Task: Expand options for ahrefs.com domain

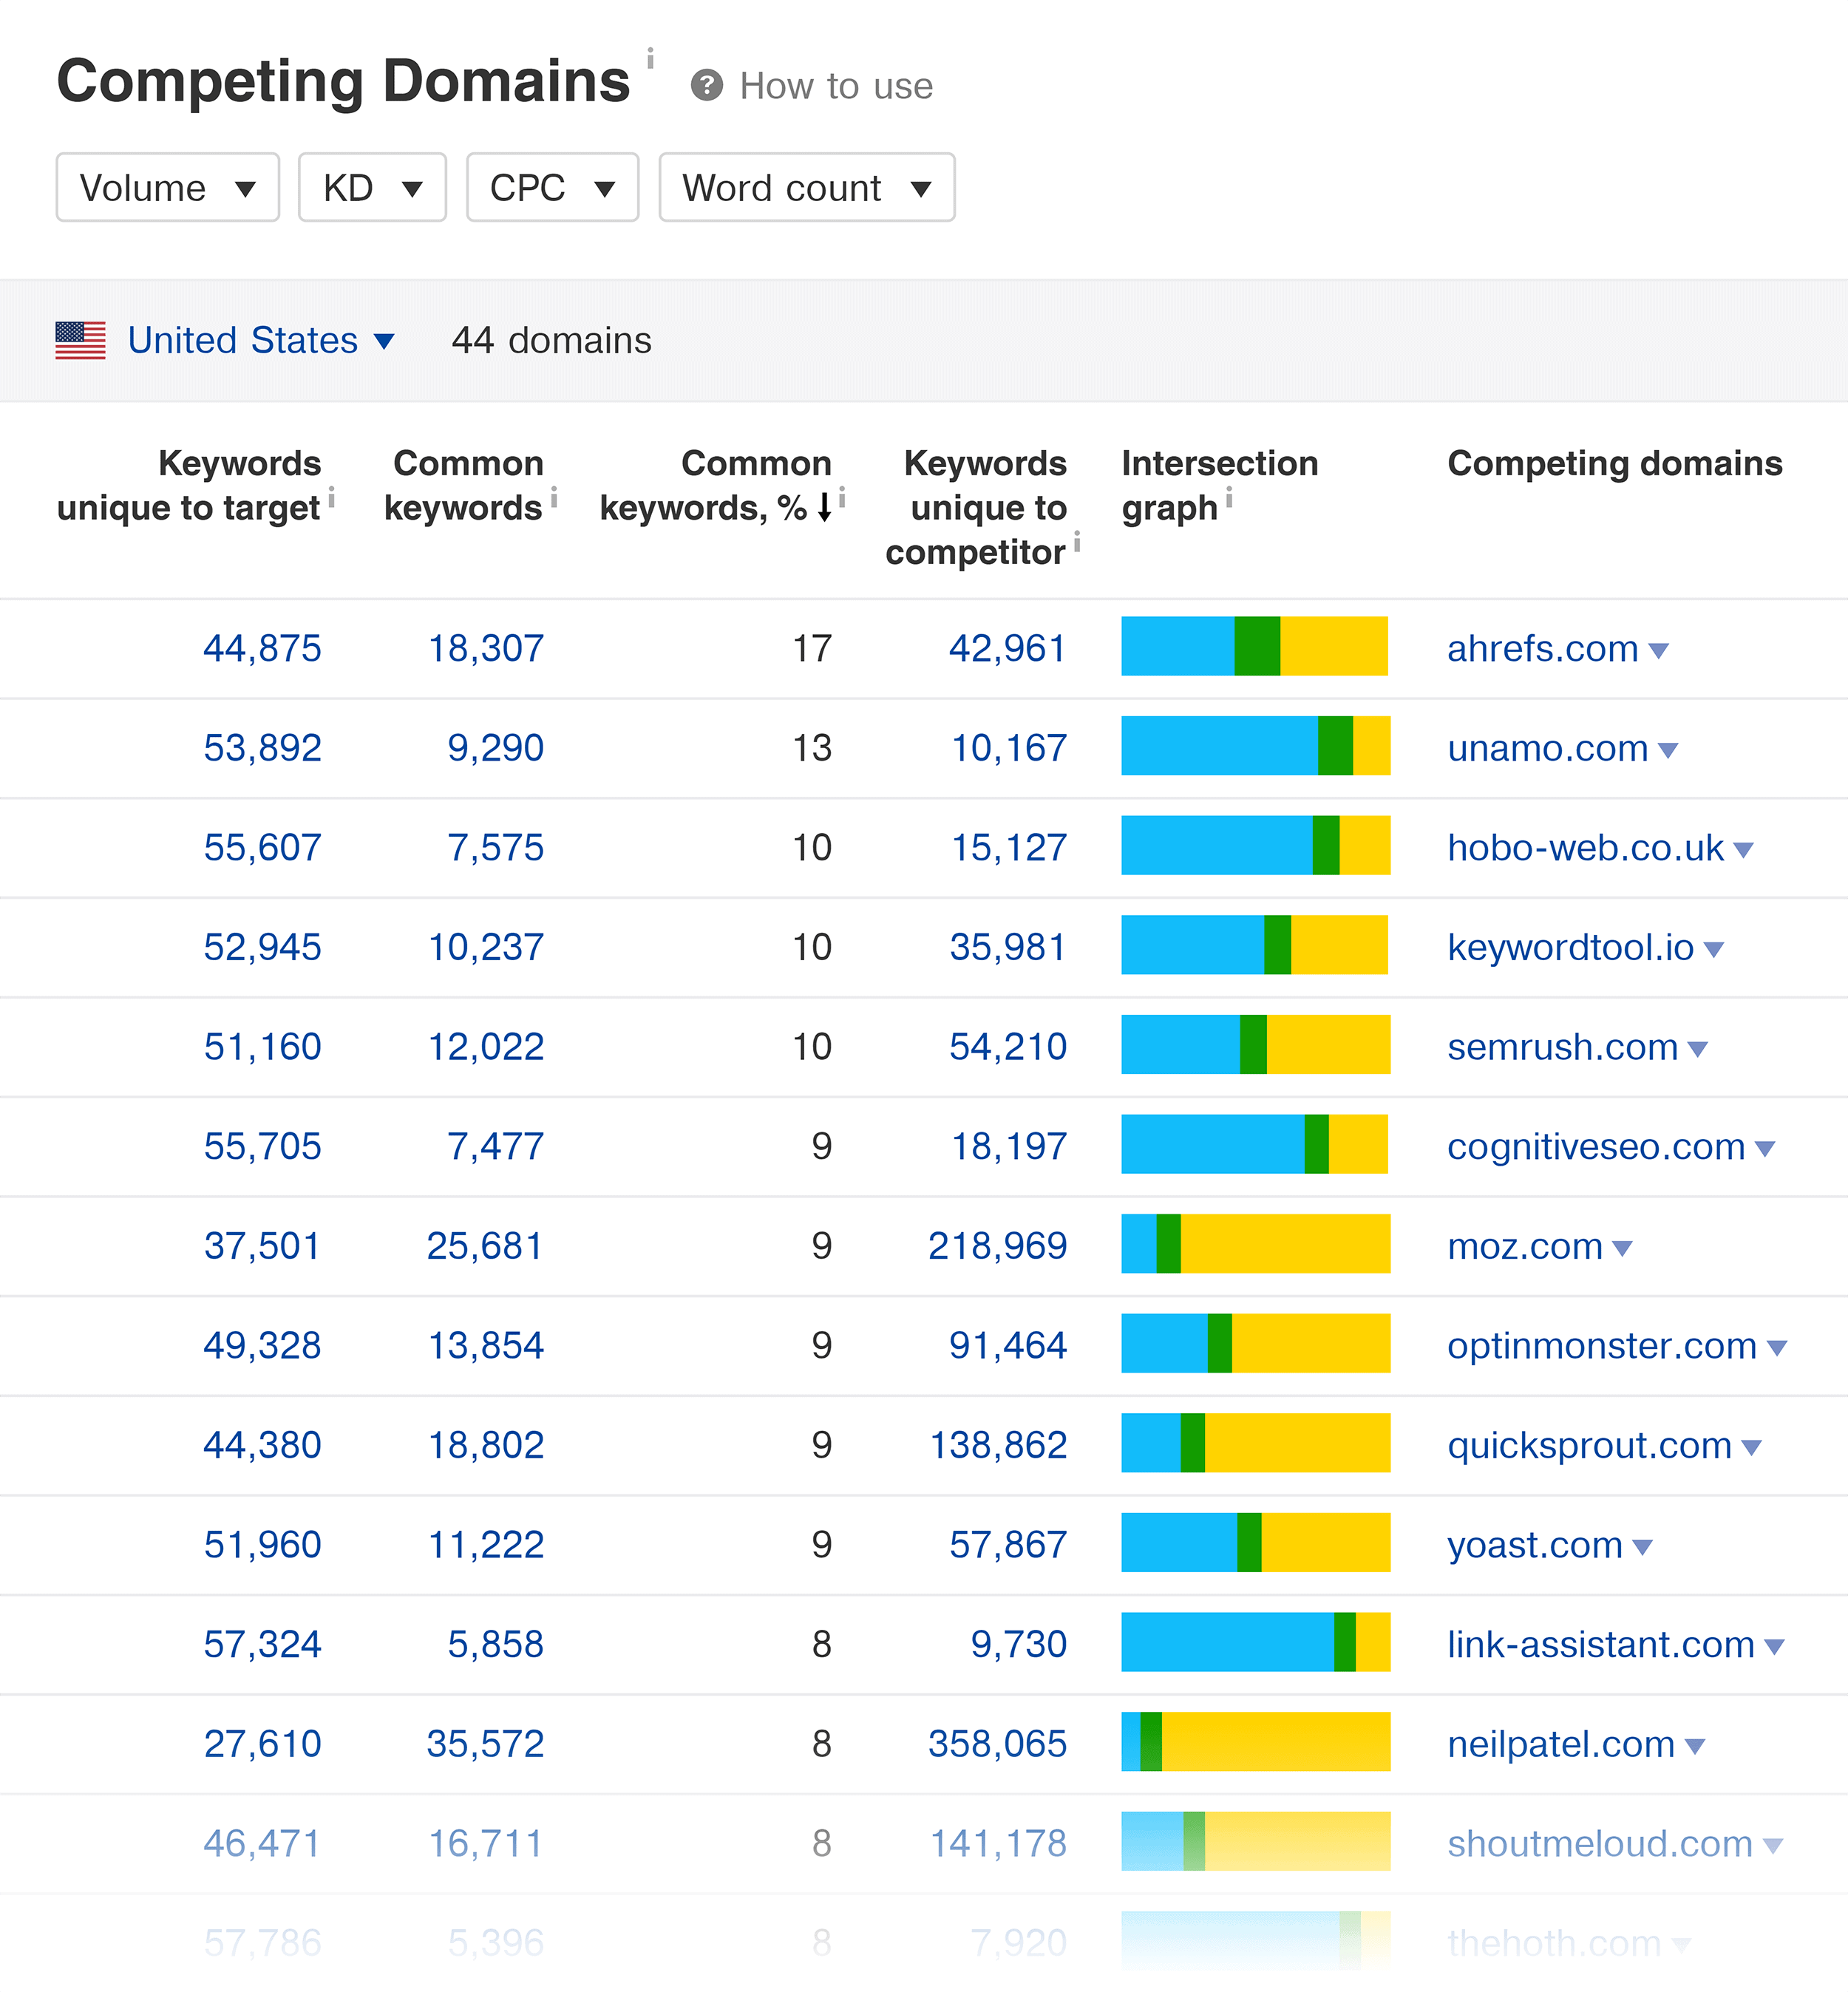Action: [1659, 648]
